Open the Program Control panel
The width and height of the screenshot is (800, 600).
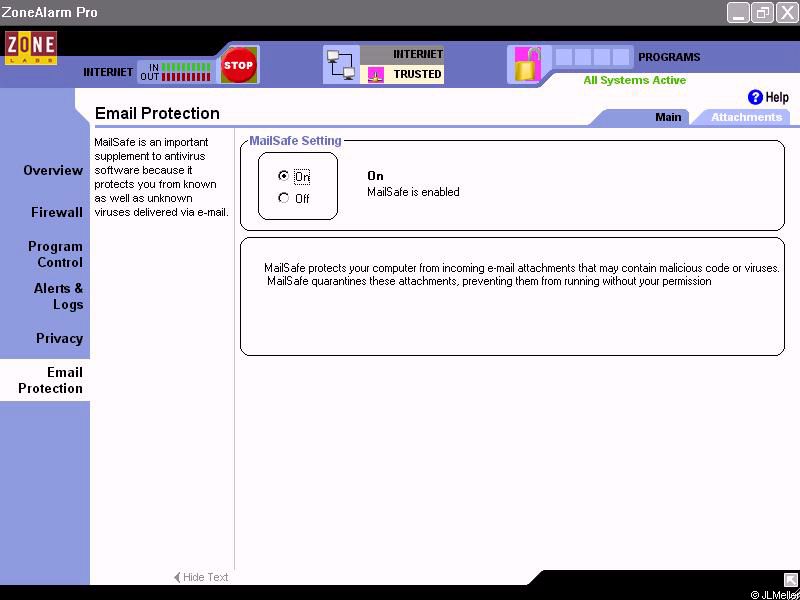(55, 254)
